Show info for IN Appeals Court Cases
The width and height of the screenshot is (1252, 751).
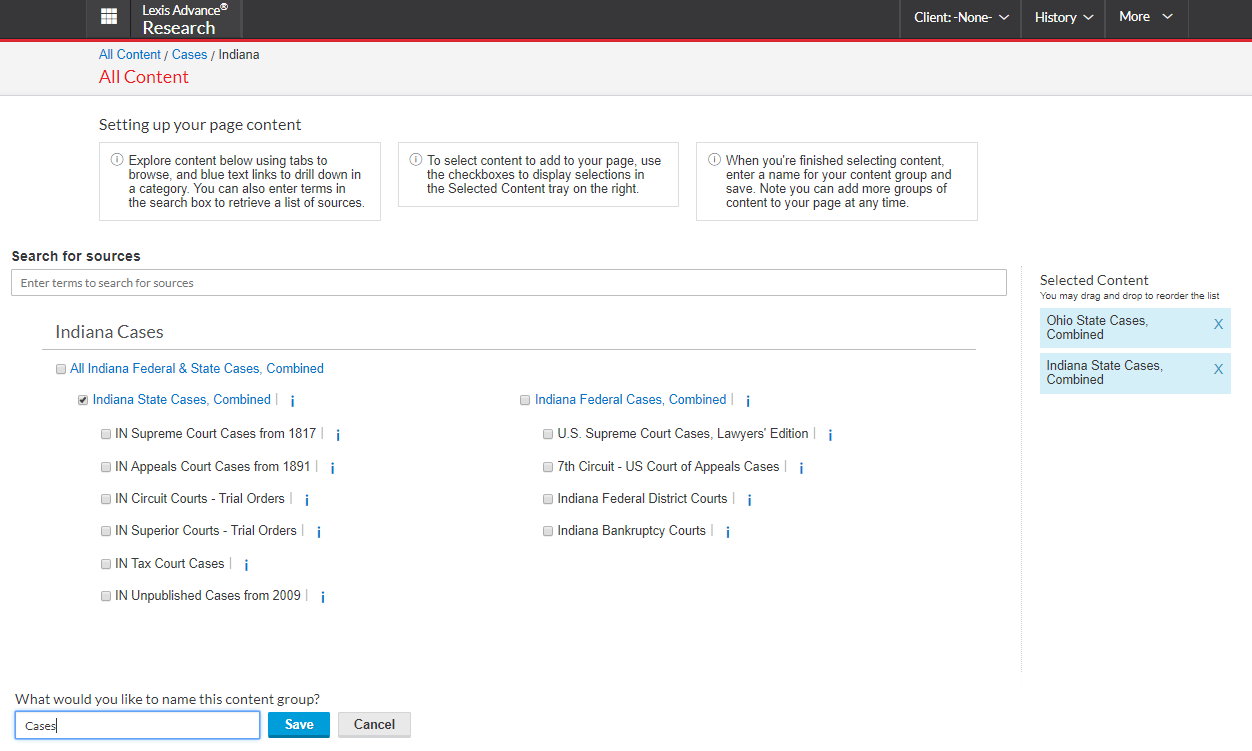(332, 468)
